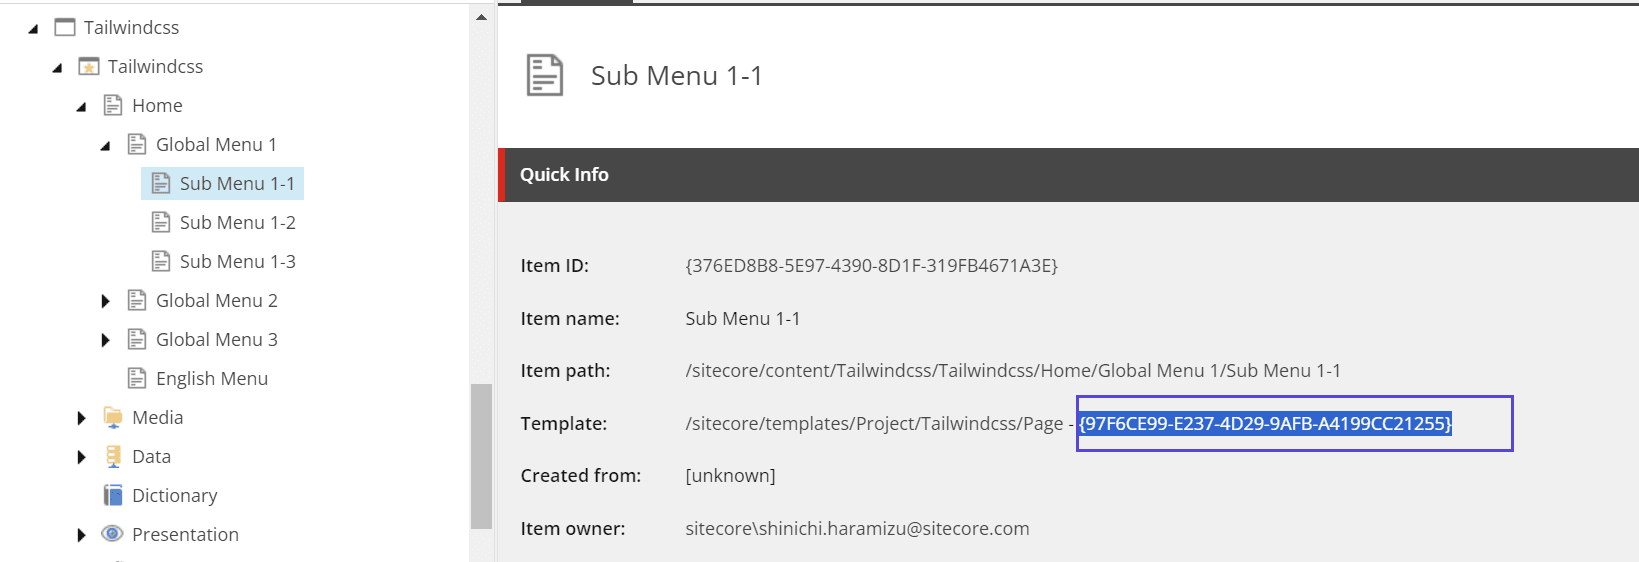Click the Dictionary book icon
Viewport: 1639px width, 562px height.
[x=113, y=495]
